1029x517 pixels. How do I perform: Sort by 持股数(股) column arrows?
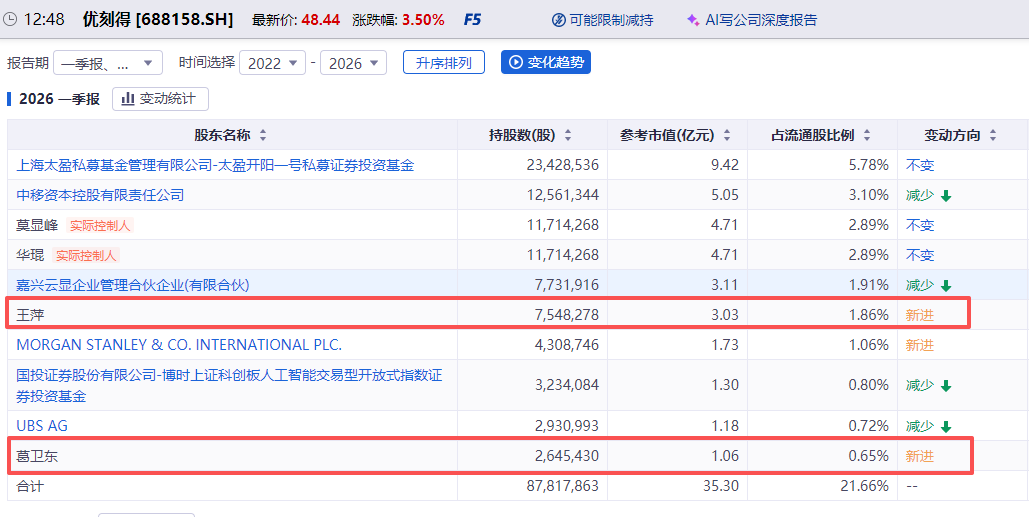pyautogui.click(x=568, y=136)
